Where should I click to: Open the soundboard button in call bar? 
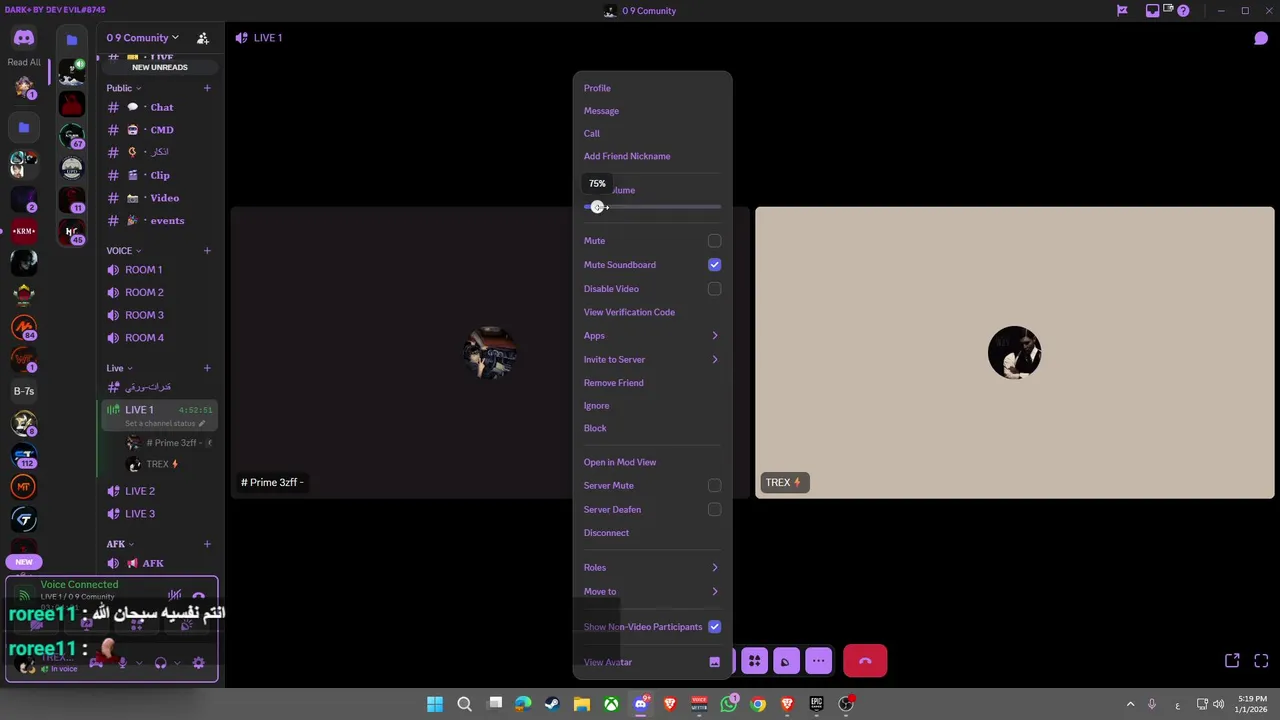(785, 661)
